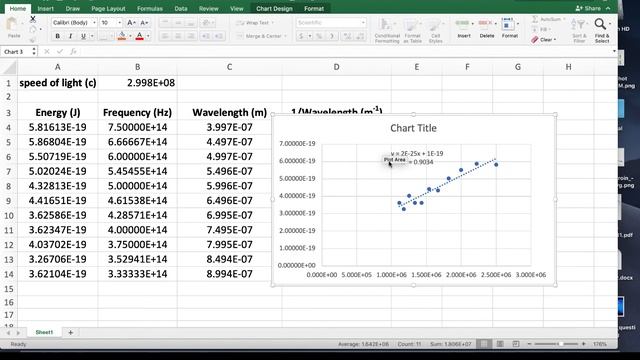Screen dimensions: 640x360
Task: Click the Fill Color paint bucket icon
Action: [x=122, y=36]
